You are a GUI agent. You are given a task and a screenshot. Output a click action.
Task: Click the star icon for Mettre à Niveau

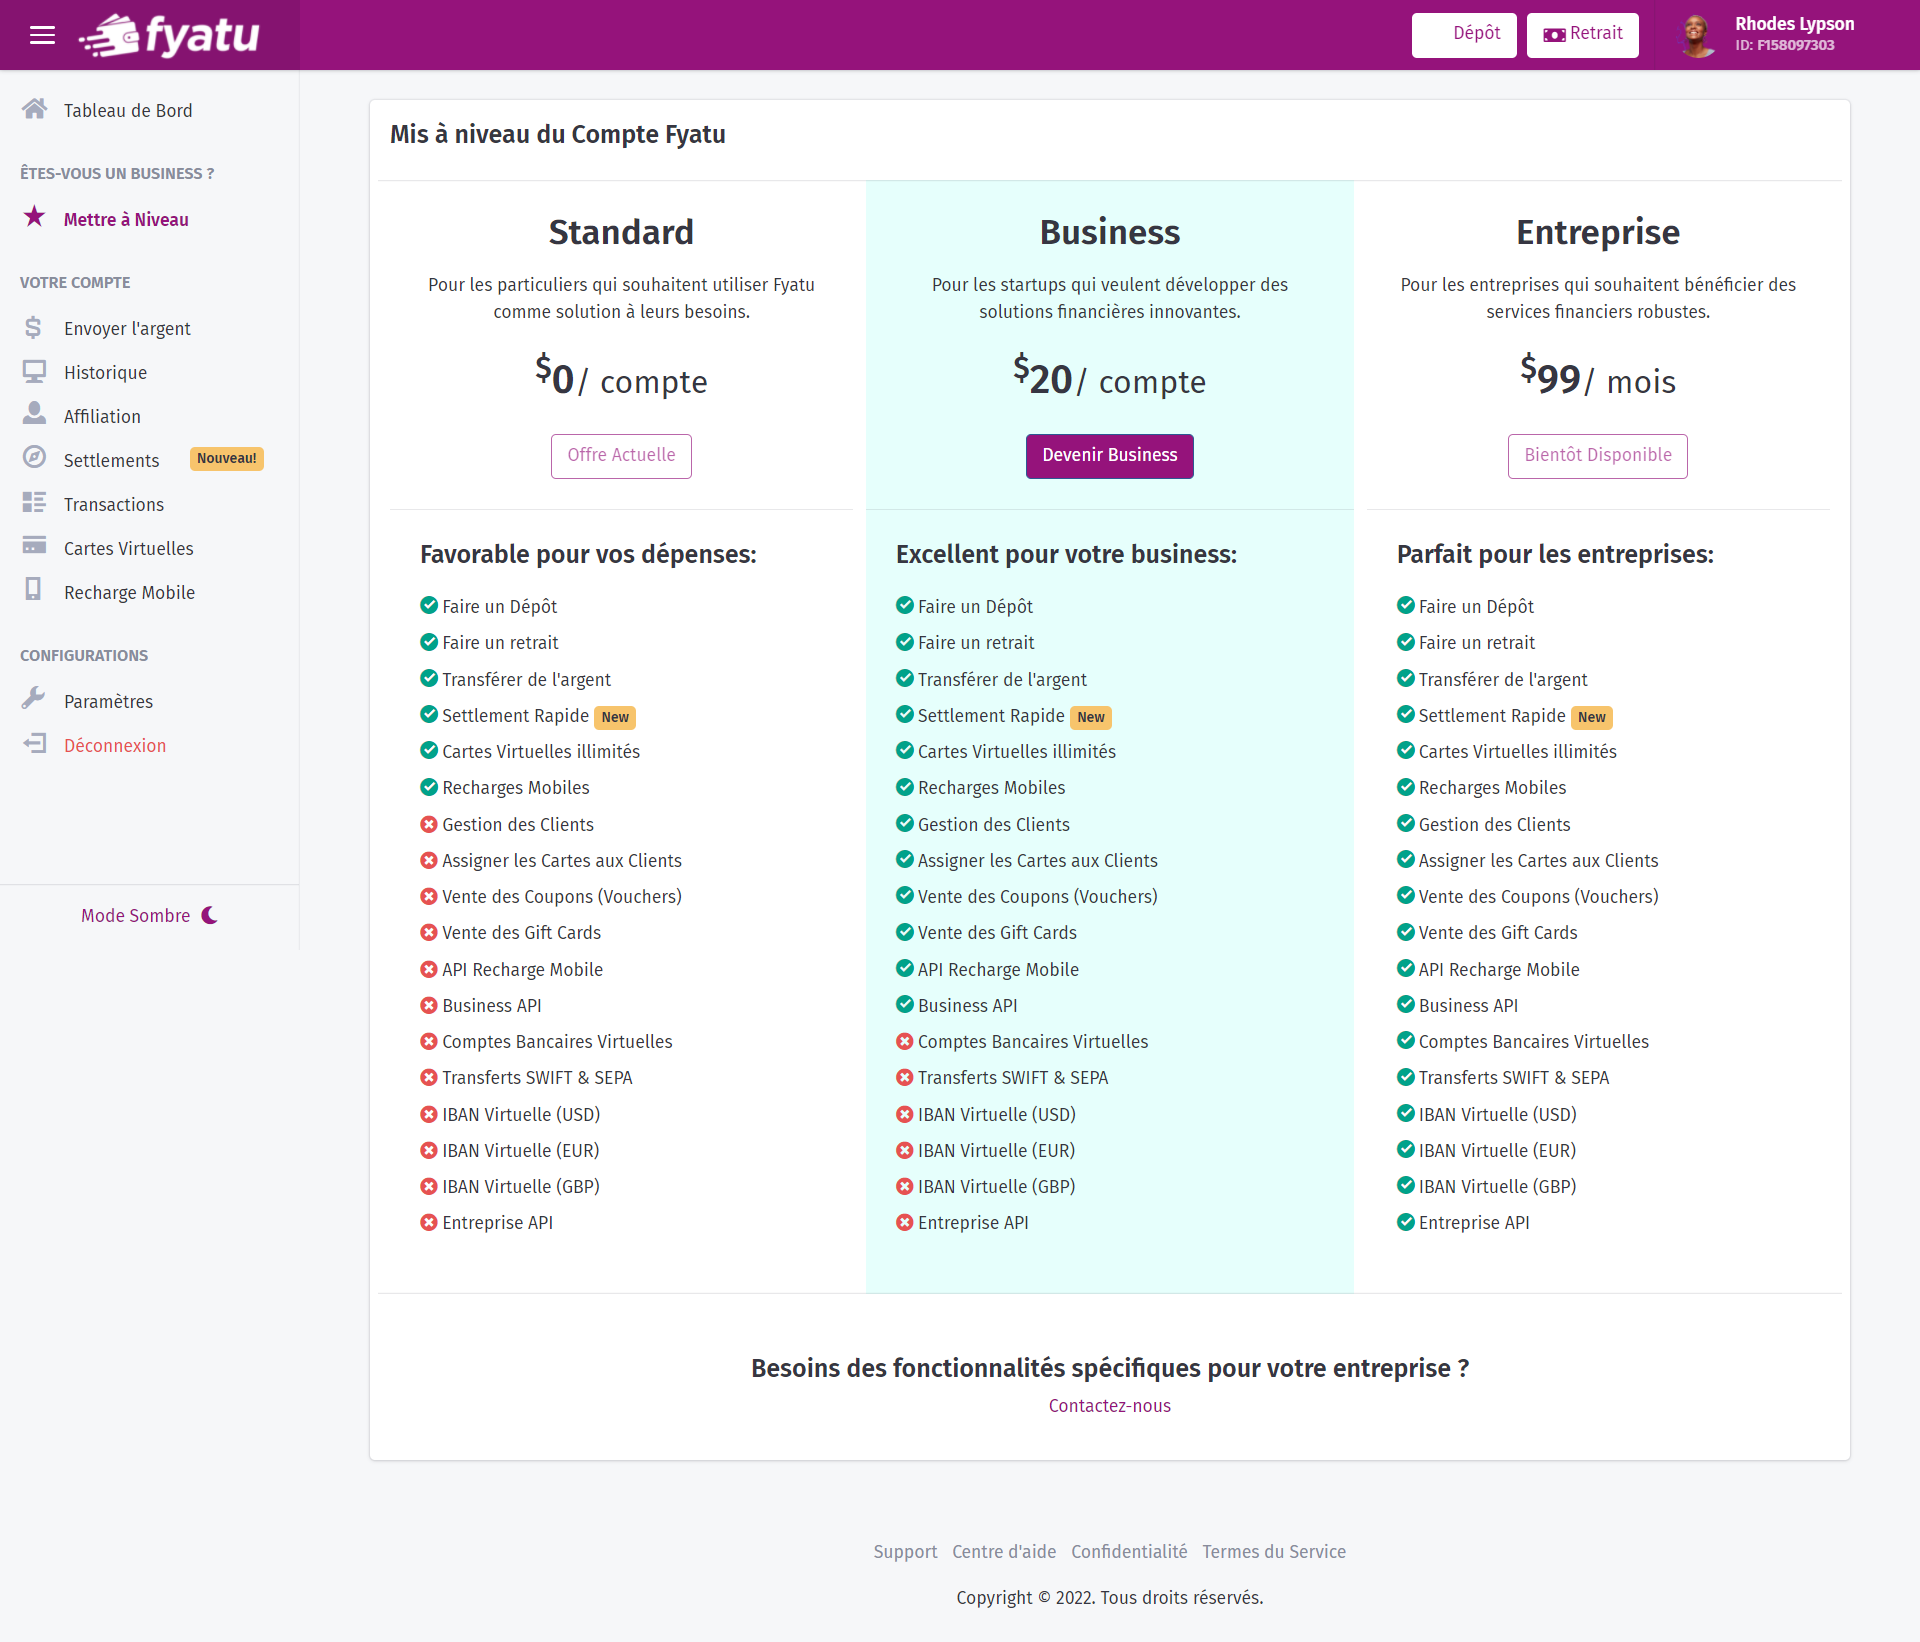point(34,217)
